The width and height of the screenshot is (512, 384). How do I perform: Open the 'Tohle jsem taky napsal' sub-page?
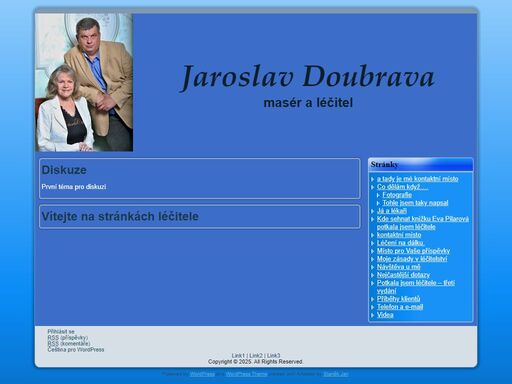[415, 203]
